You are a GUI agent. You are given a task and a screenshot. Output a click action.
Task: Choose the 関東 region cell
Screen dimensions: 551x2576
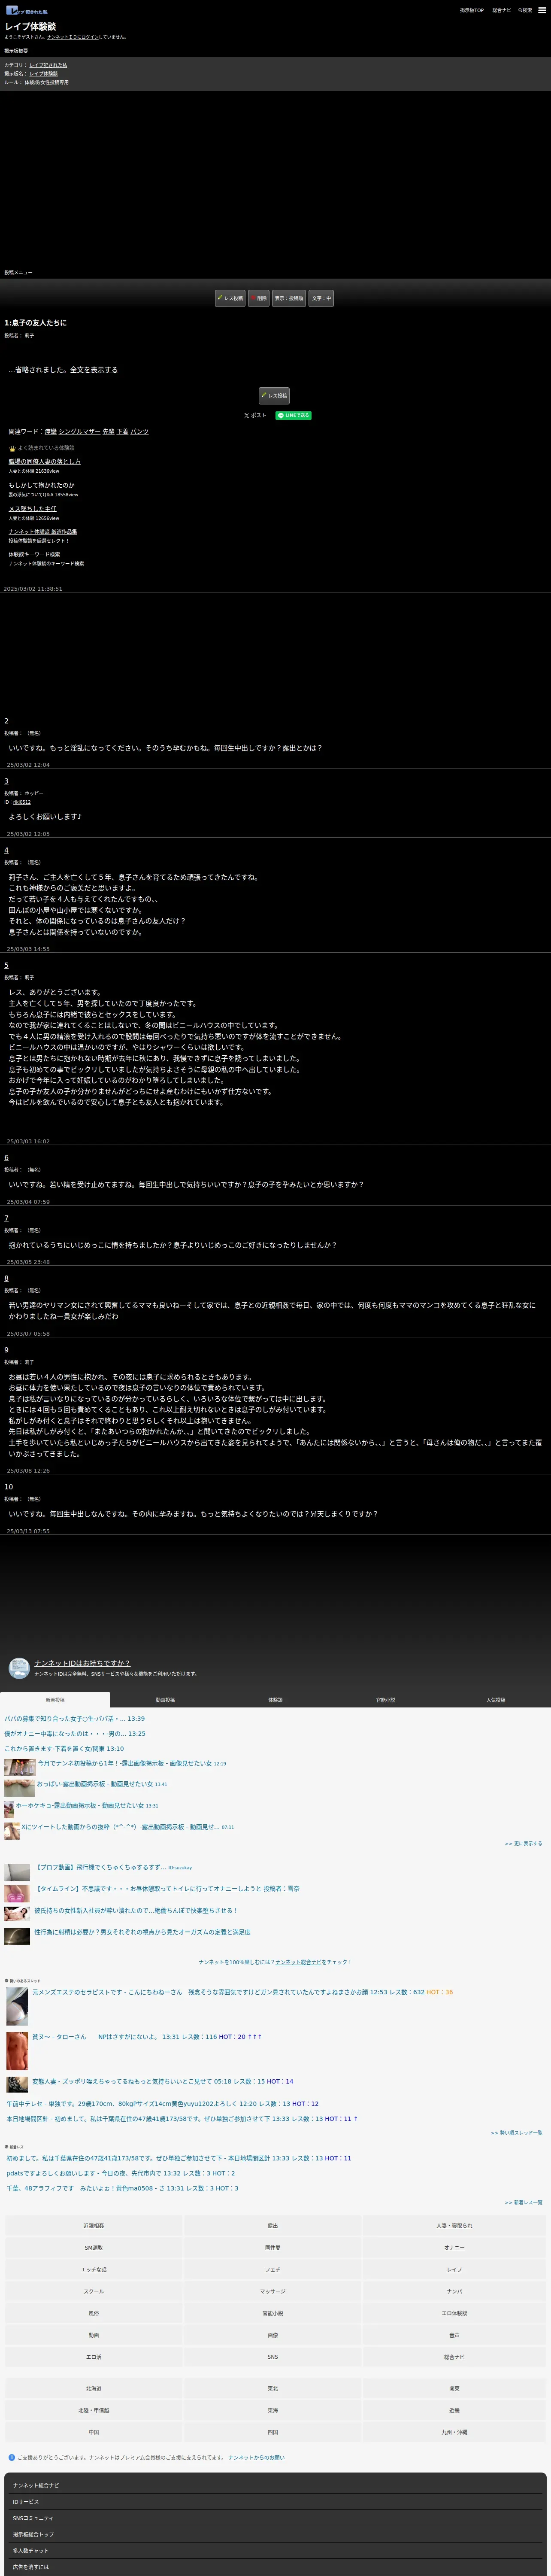click(454, 2388)
